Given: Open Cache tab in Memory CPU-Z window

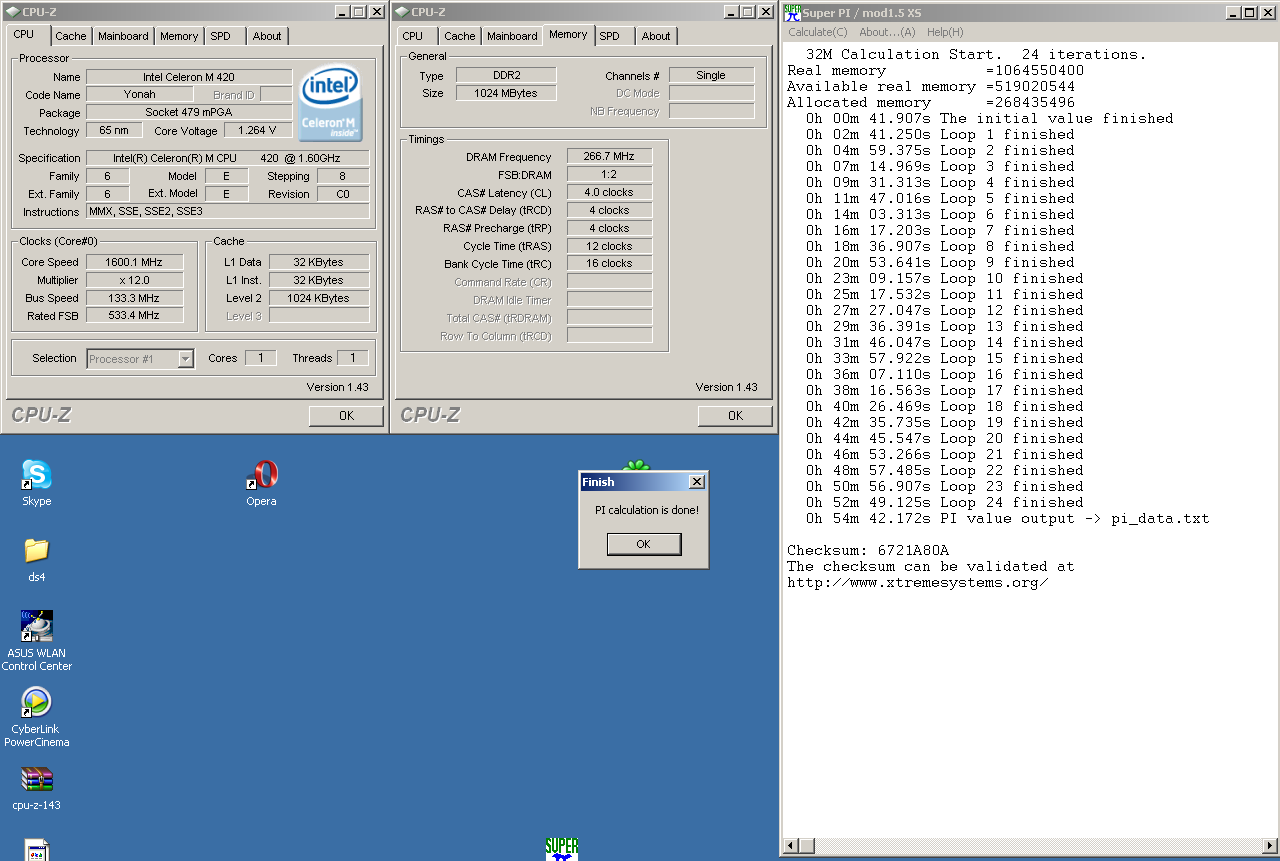Looking at the screenshot, I should (460, 36).
